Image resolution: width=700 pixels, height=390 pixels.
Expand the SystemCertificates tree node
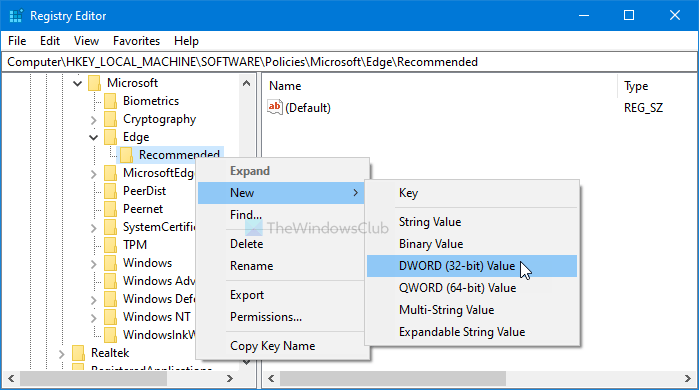coord(93,228)
